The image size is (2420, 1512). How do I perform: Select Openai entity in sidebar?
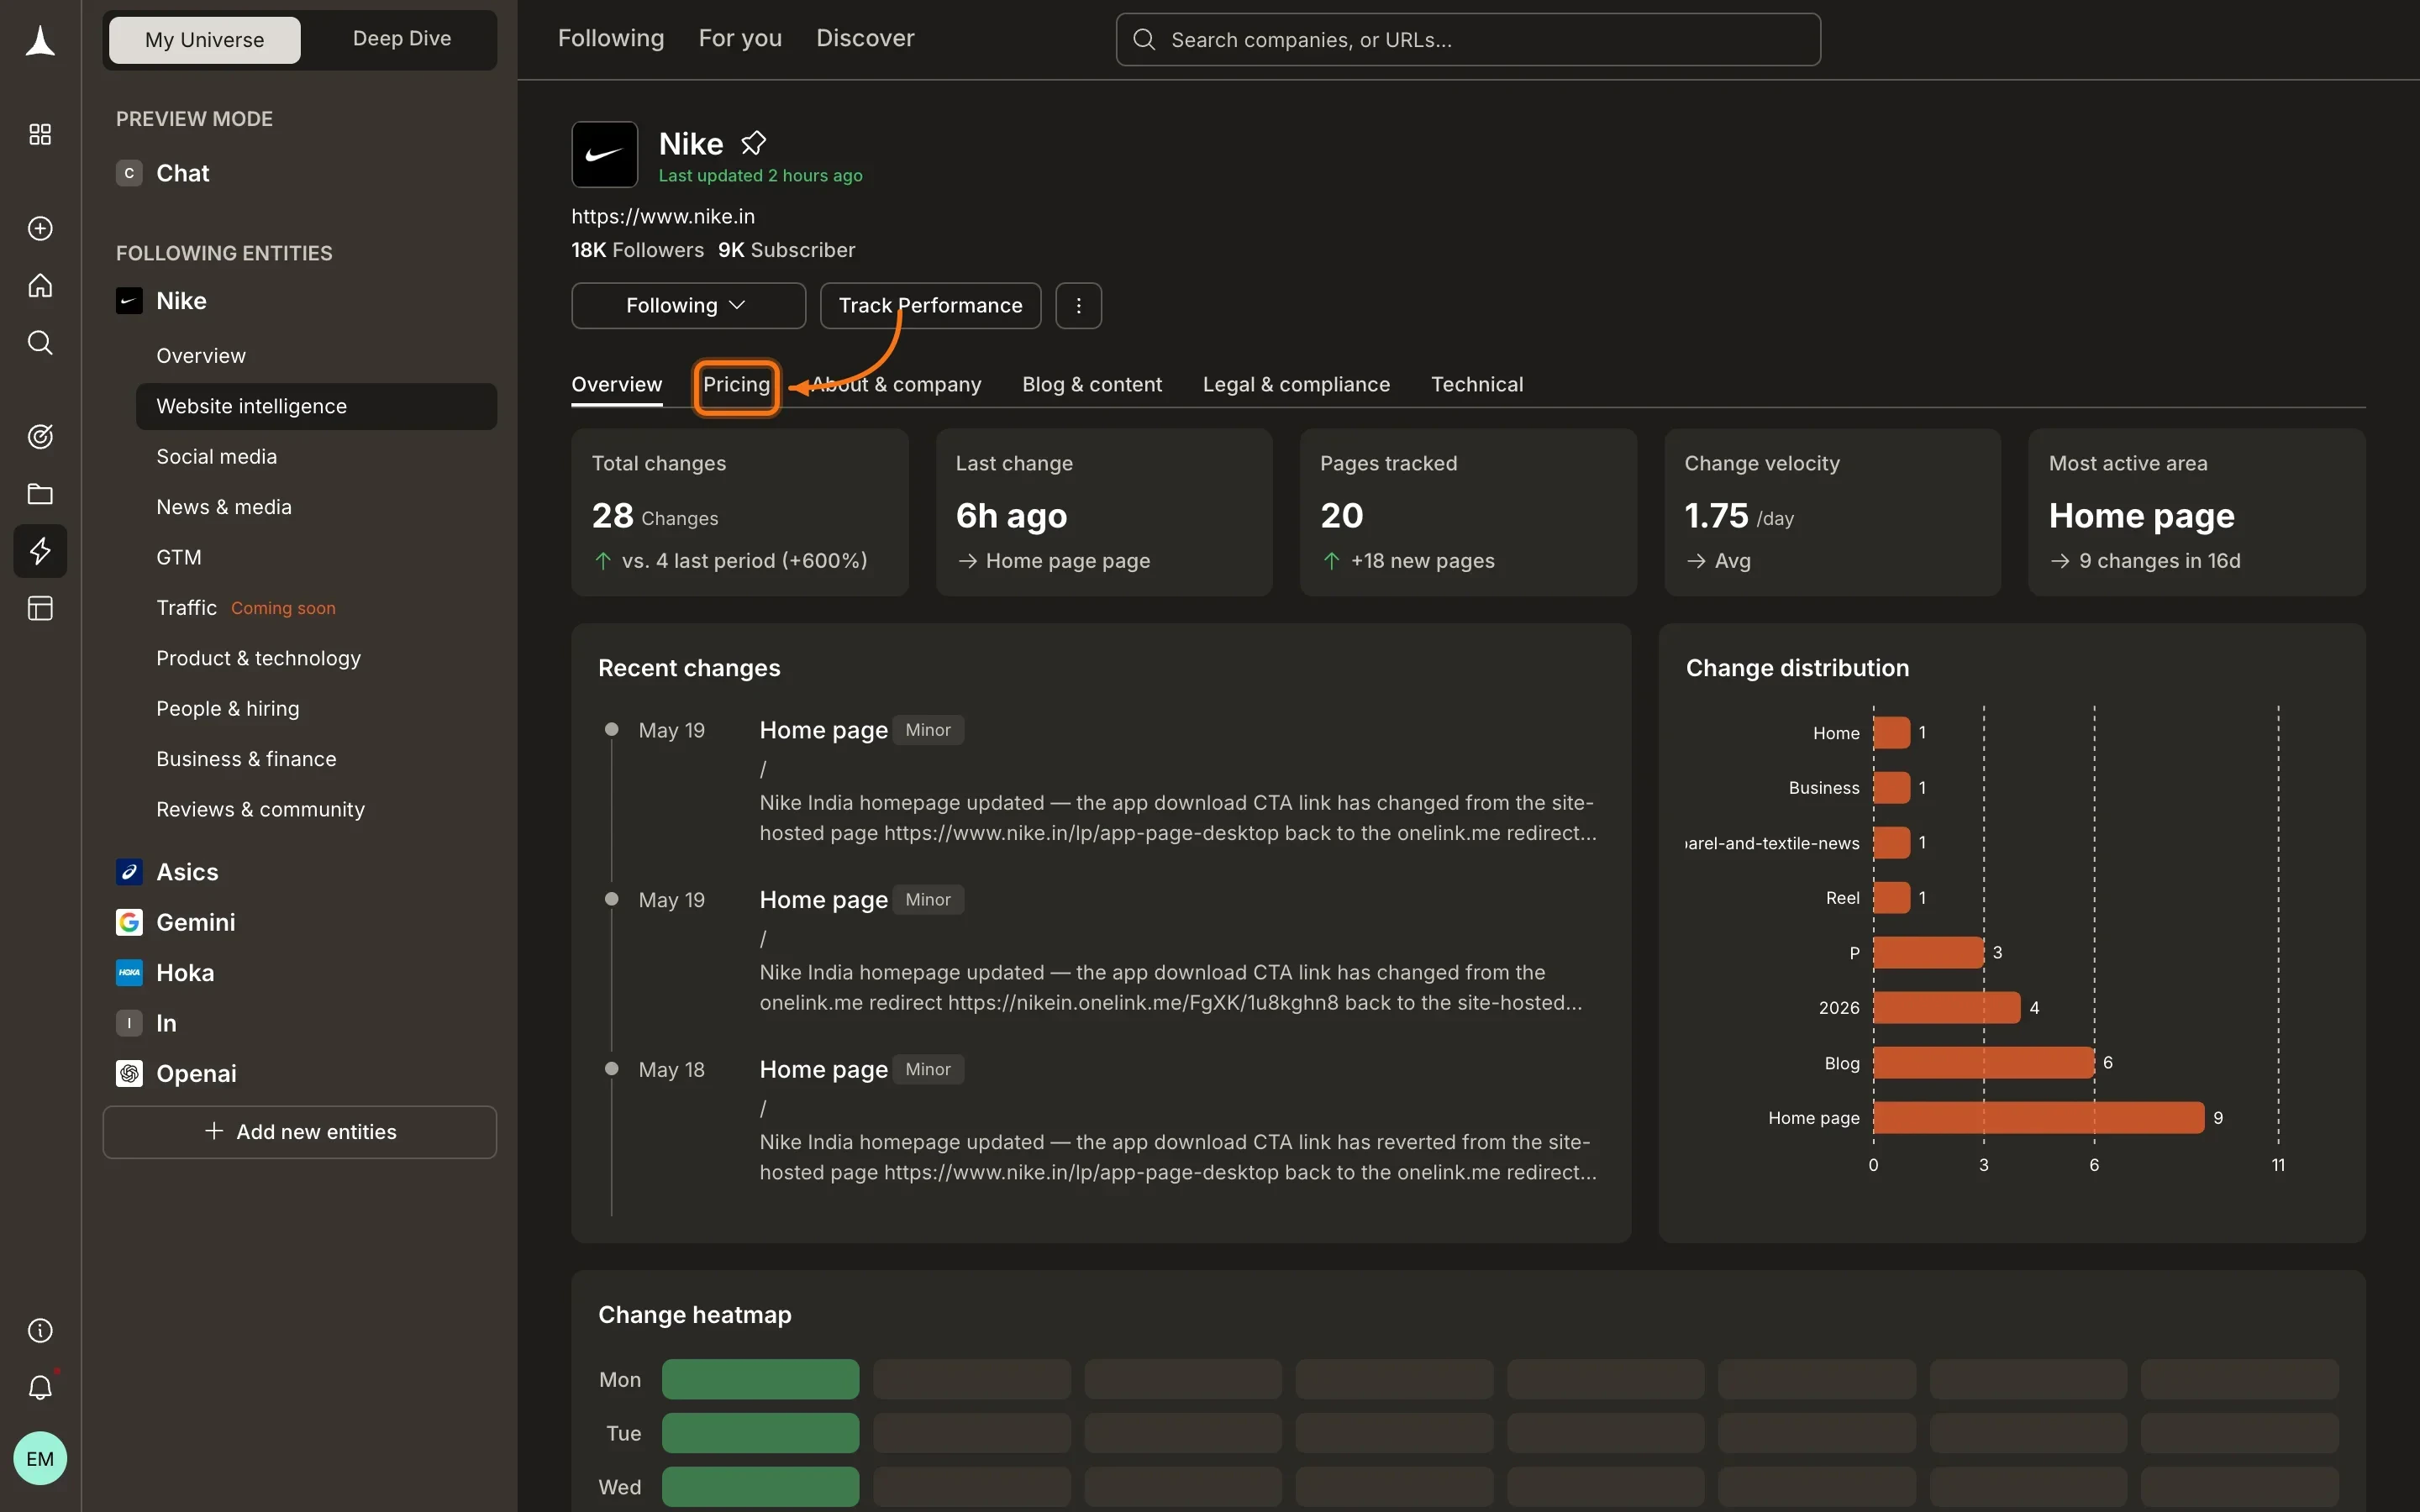[x=176, y=1074]
